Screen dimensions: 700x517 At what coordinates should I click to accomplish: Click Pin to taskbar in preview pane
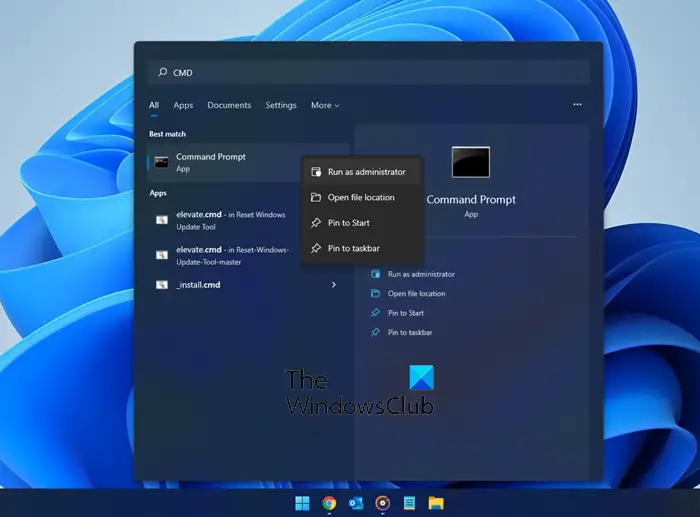410,333
